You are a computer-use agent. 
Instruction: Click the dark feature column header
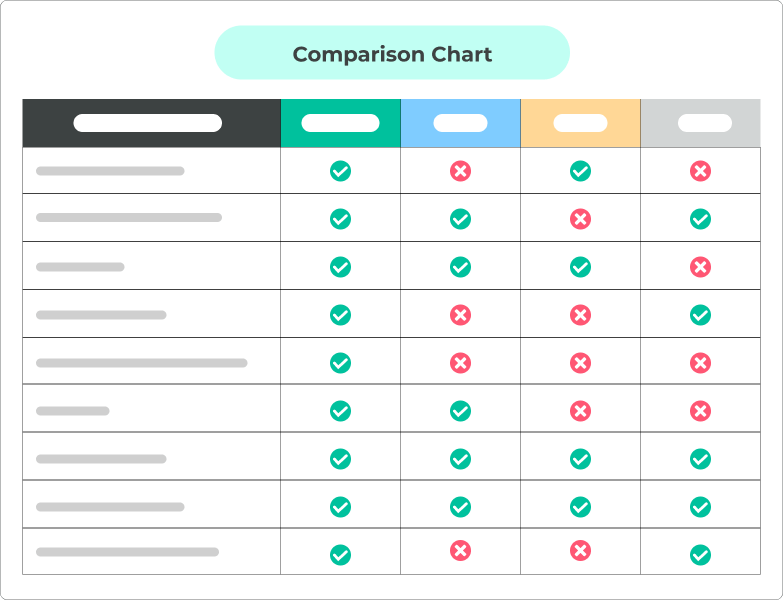(152, 123)
